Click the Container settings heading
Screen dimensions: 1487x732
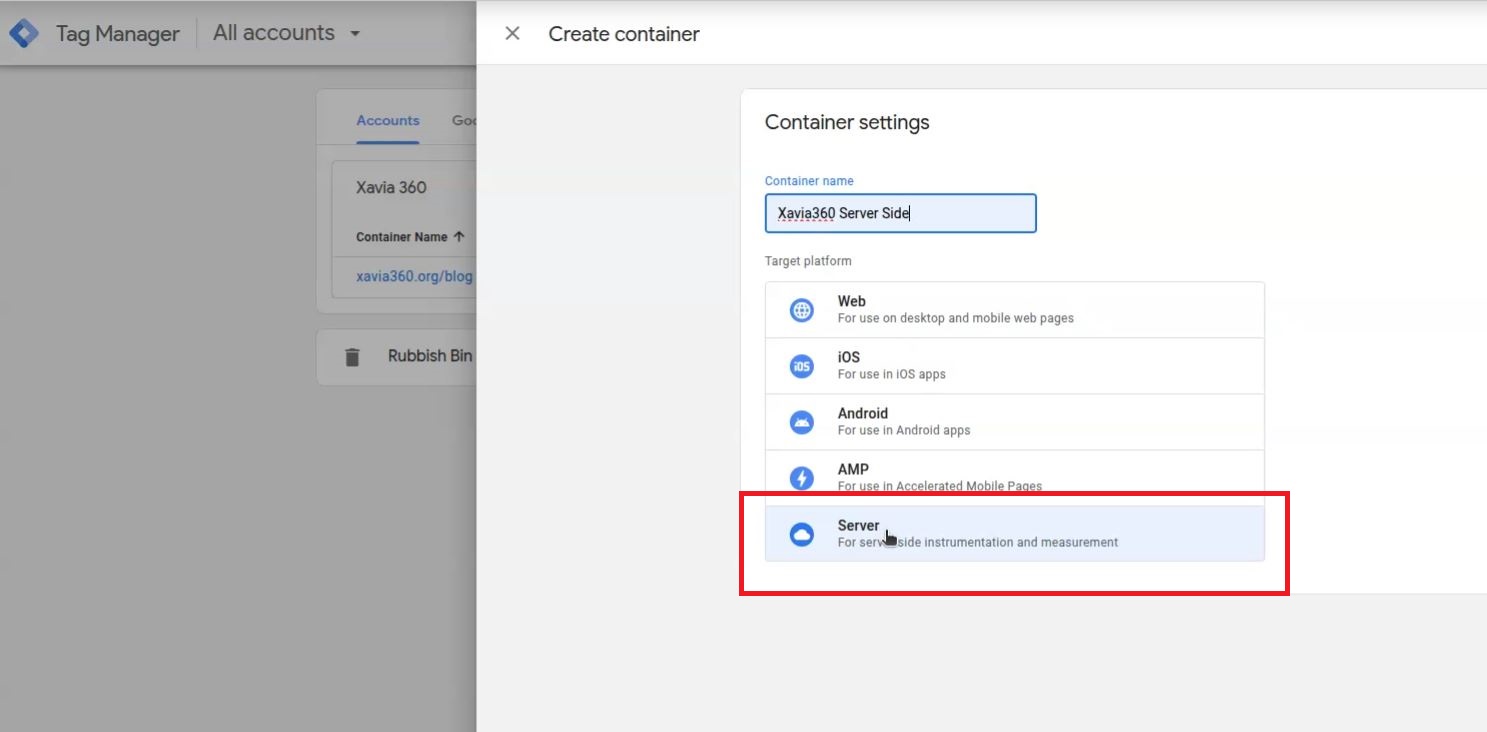(x=847, y=122)
